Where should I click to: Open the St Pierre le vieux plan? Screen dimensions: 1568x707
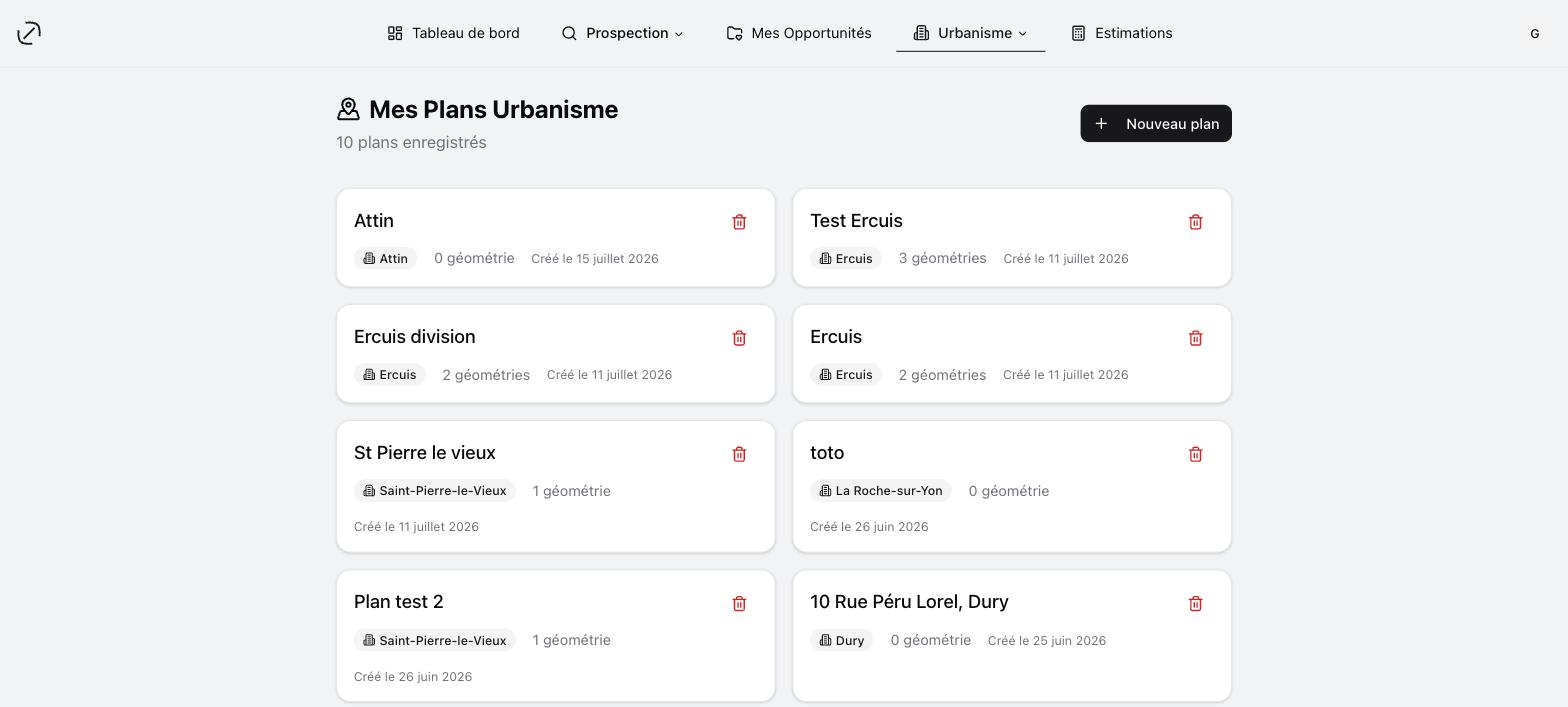[425, 453]
